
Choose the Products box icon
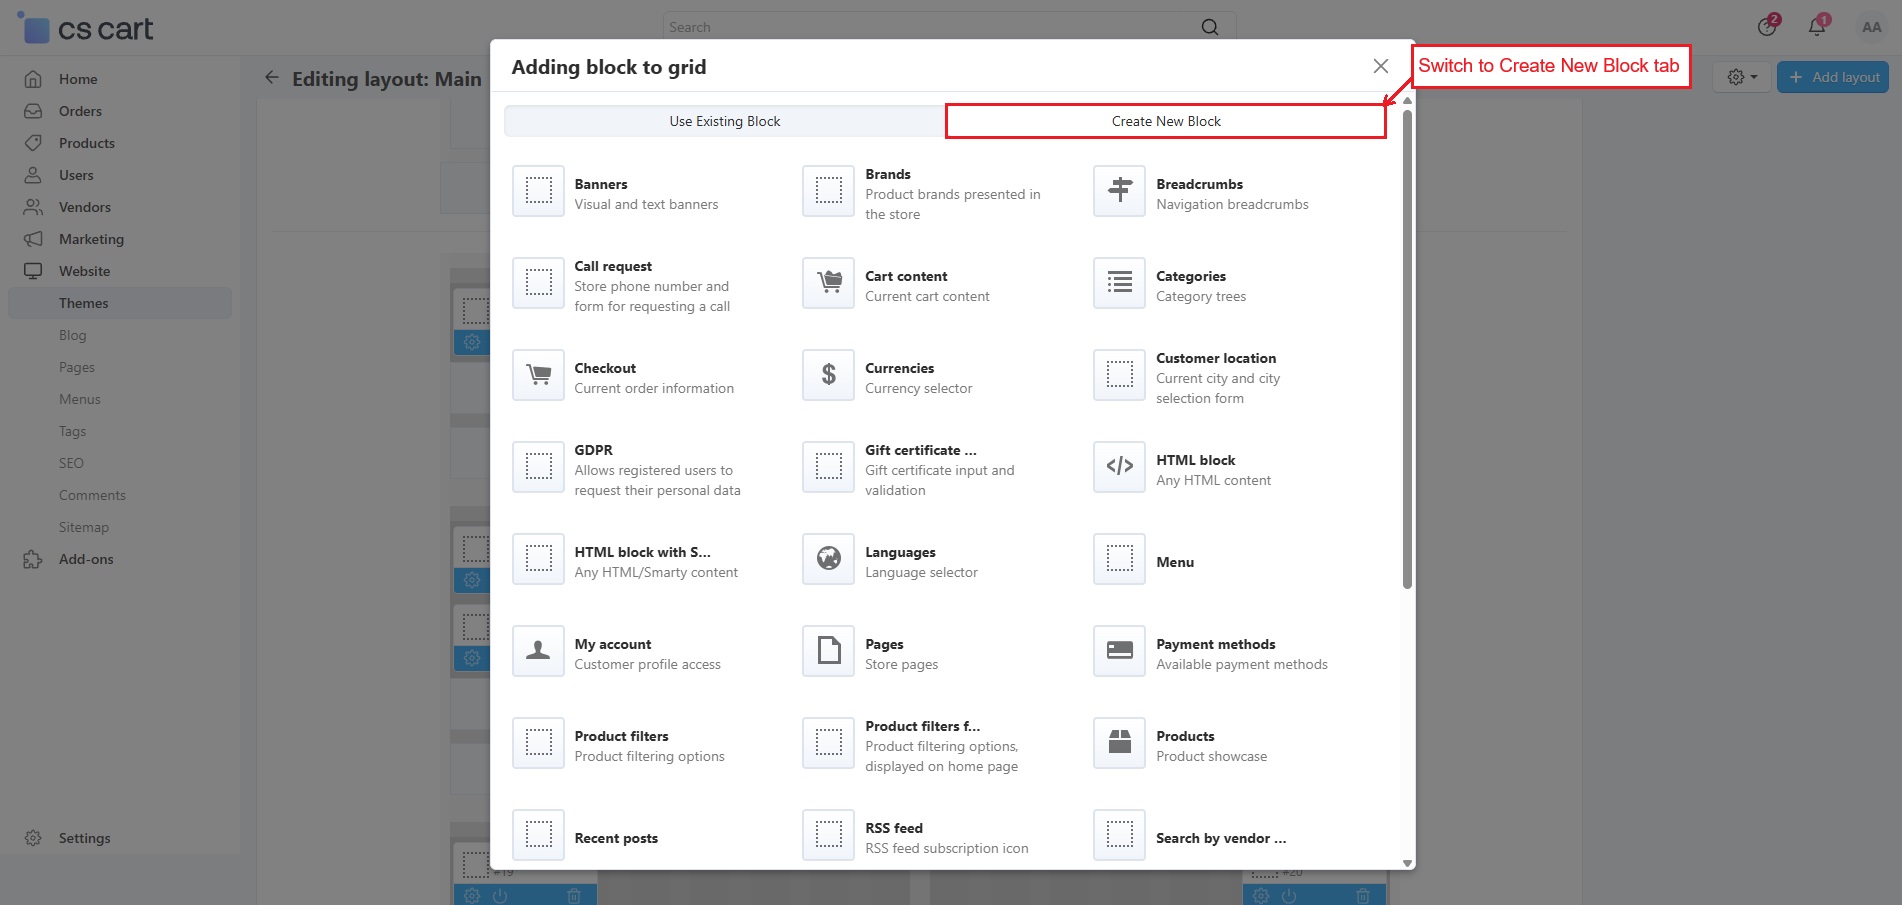[1119, 743]
